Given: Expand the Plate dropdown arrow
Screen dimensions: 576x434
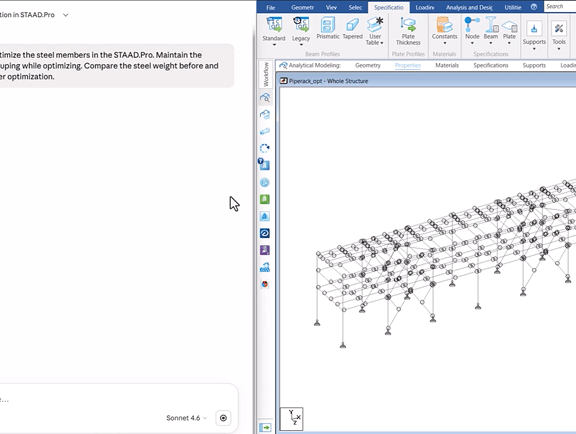Looking at the screenshot, I should 509,43.
